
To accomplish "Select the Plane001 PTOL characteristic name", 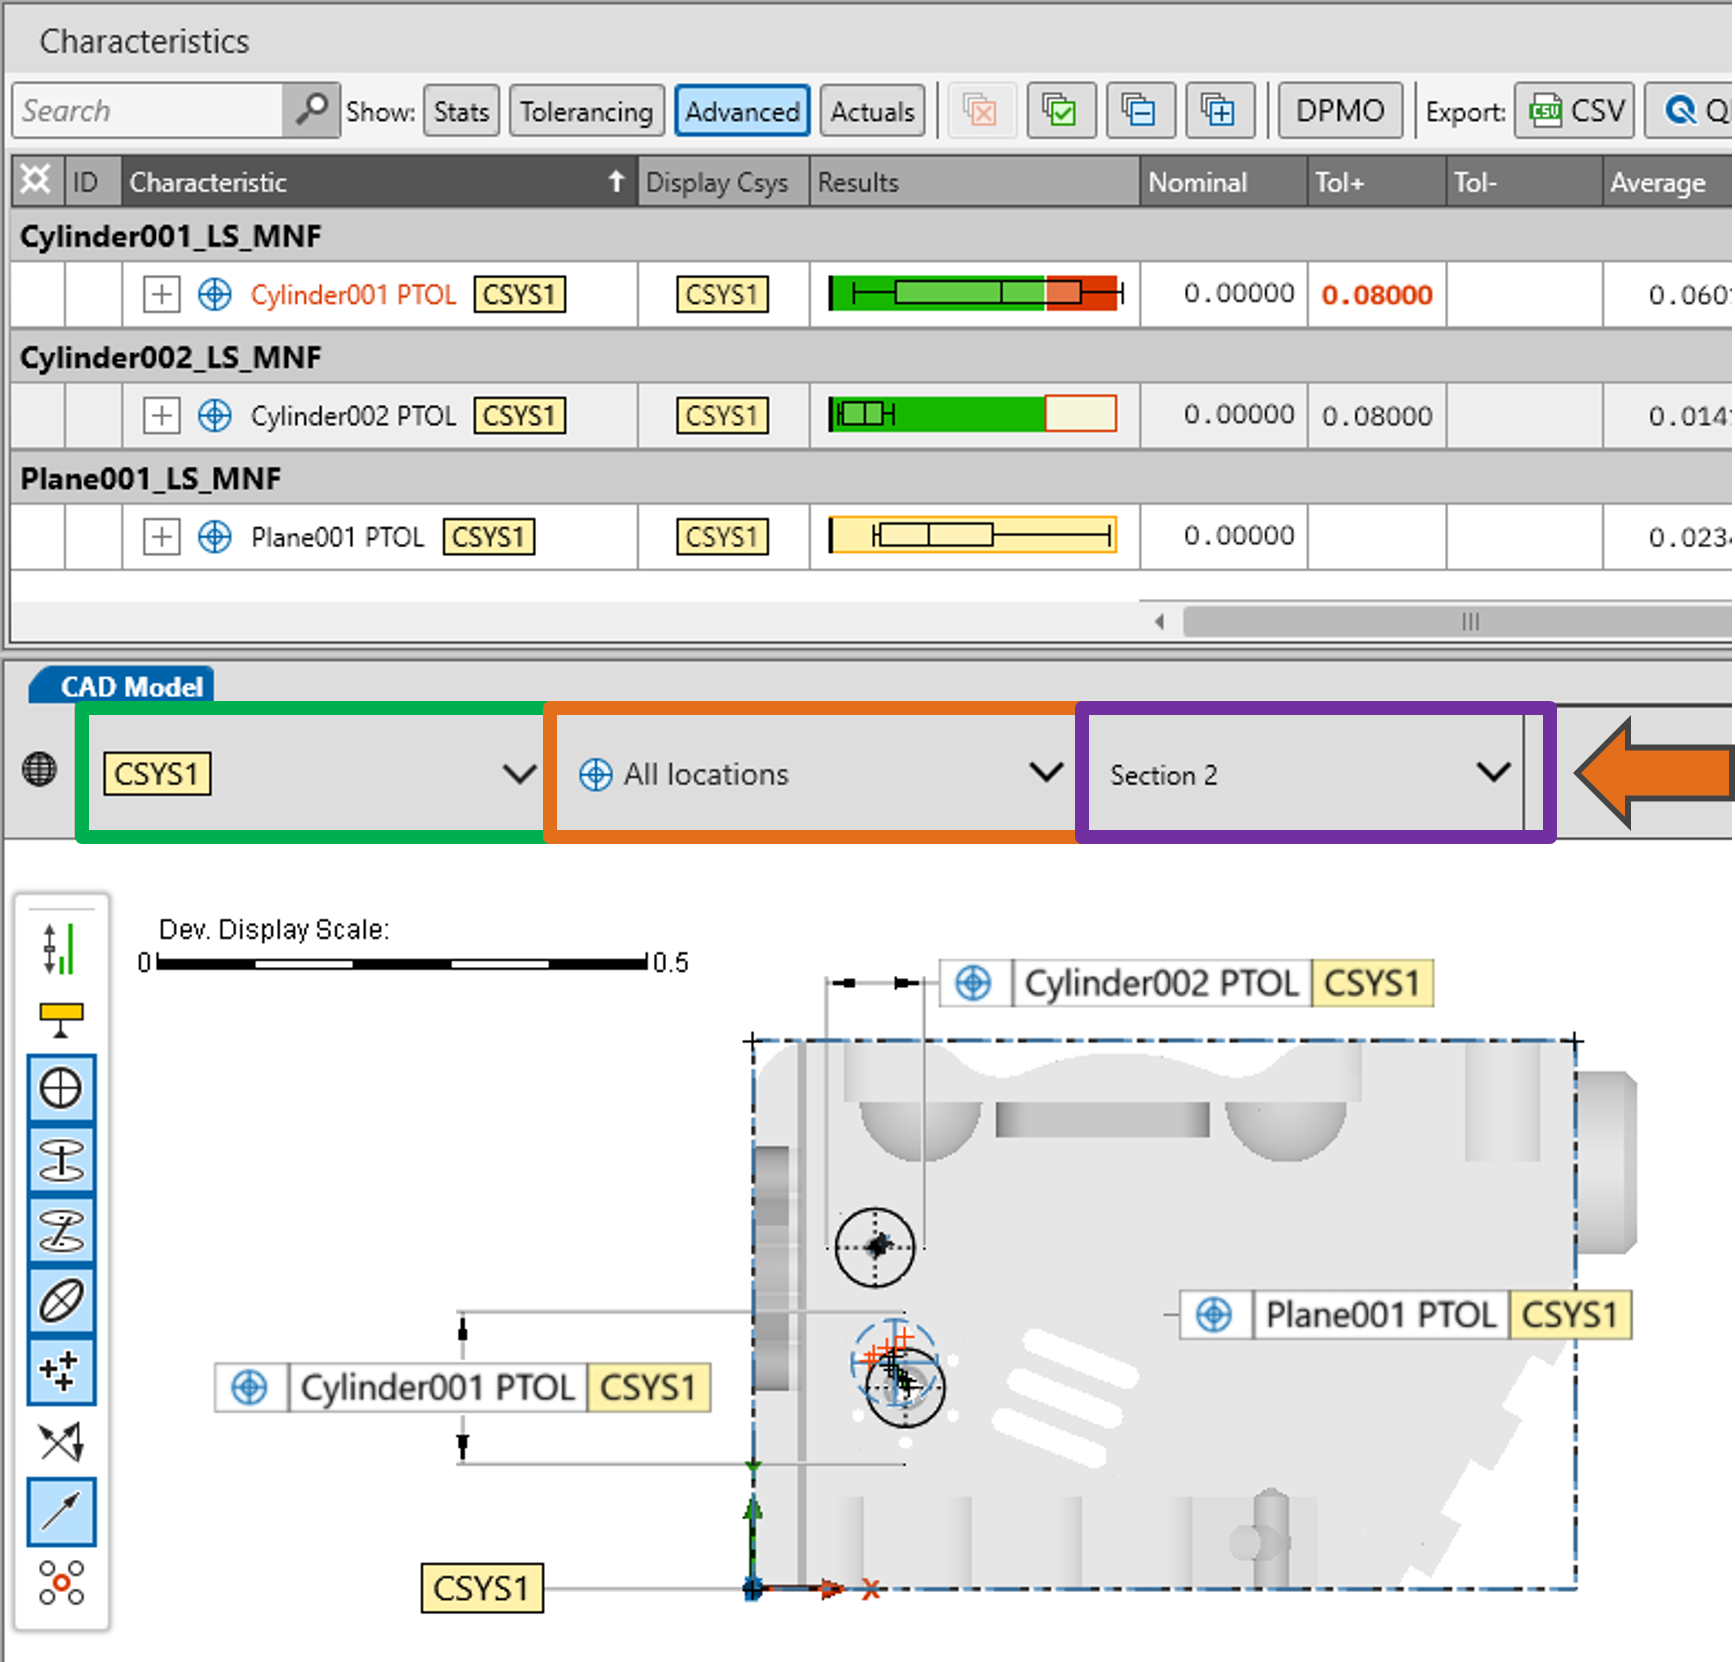I will coord(338,537).
